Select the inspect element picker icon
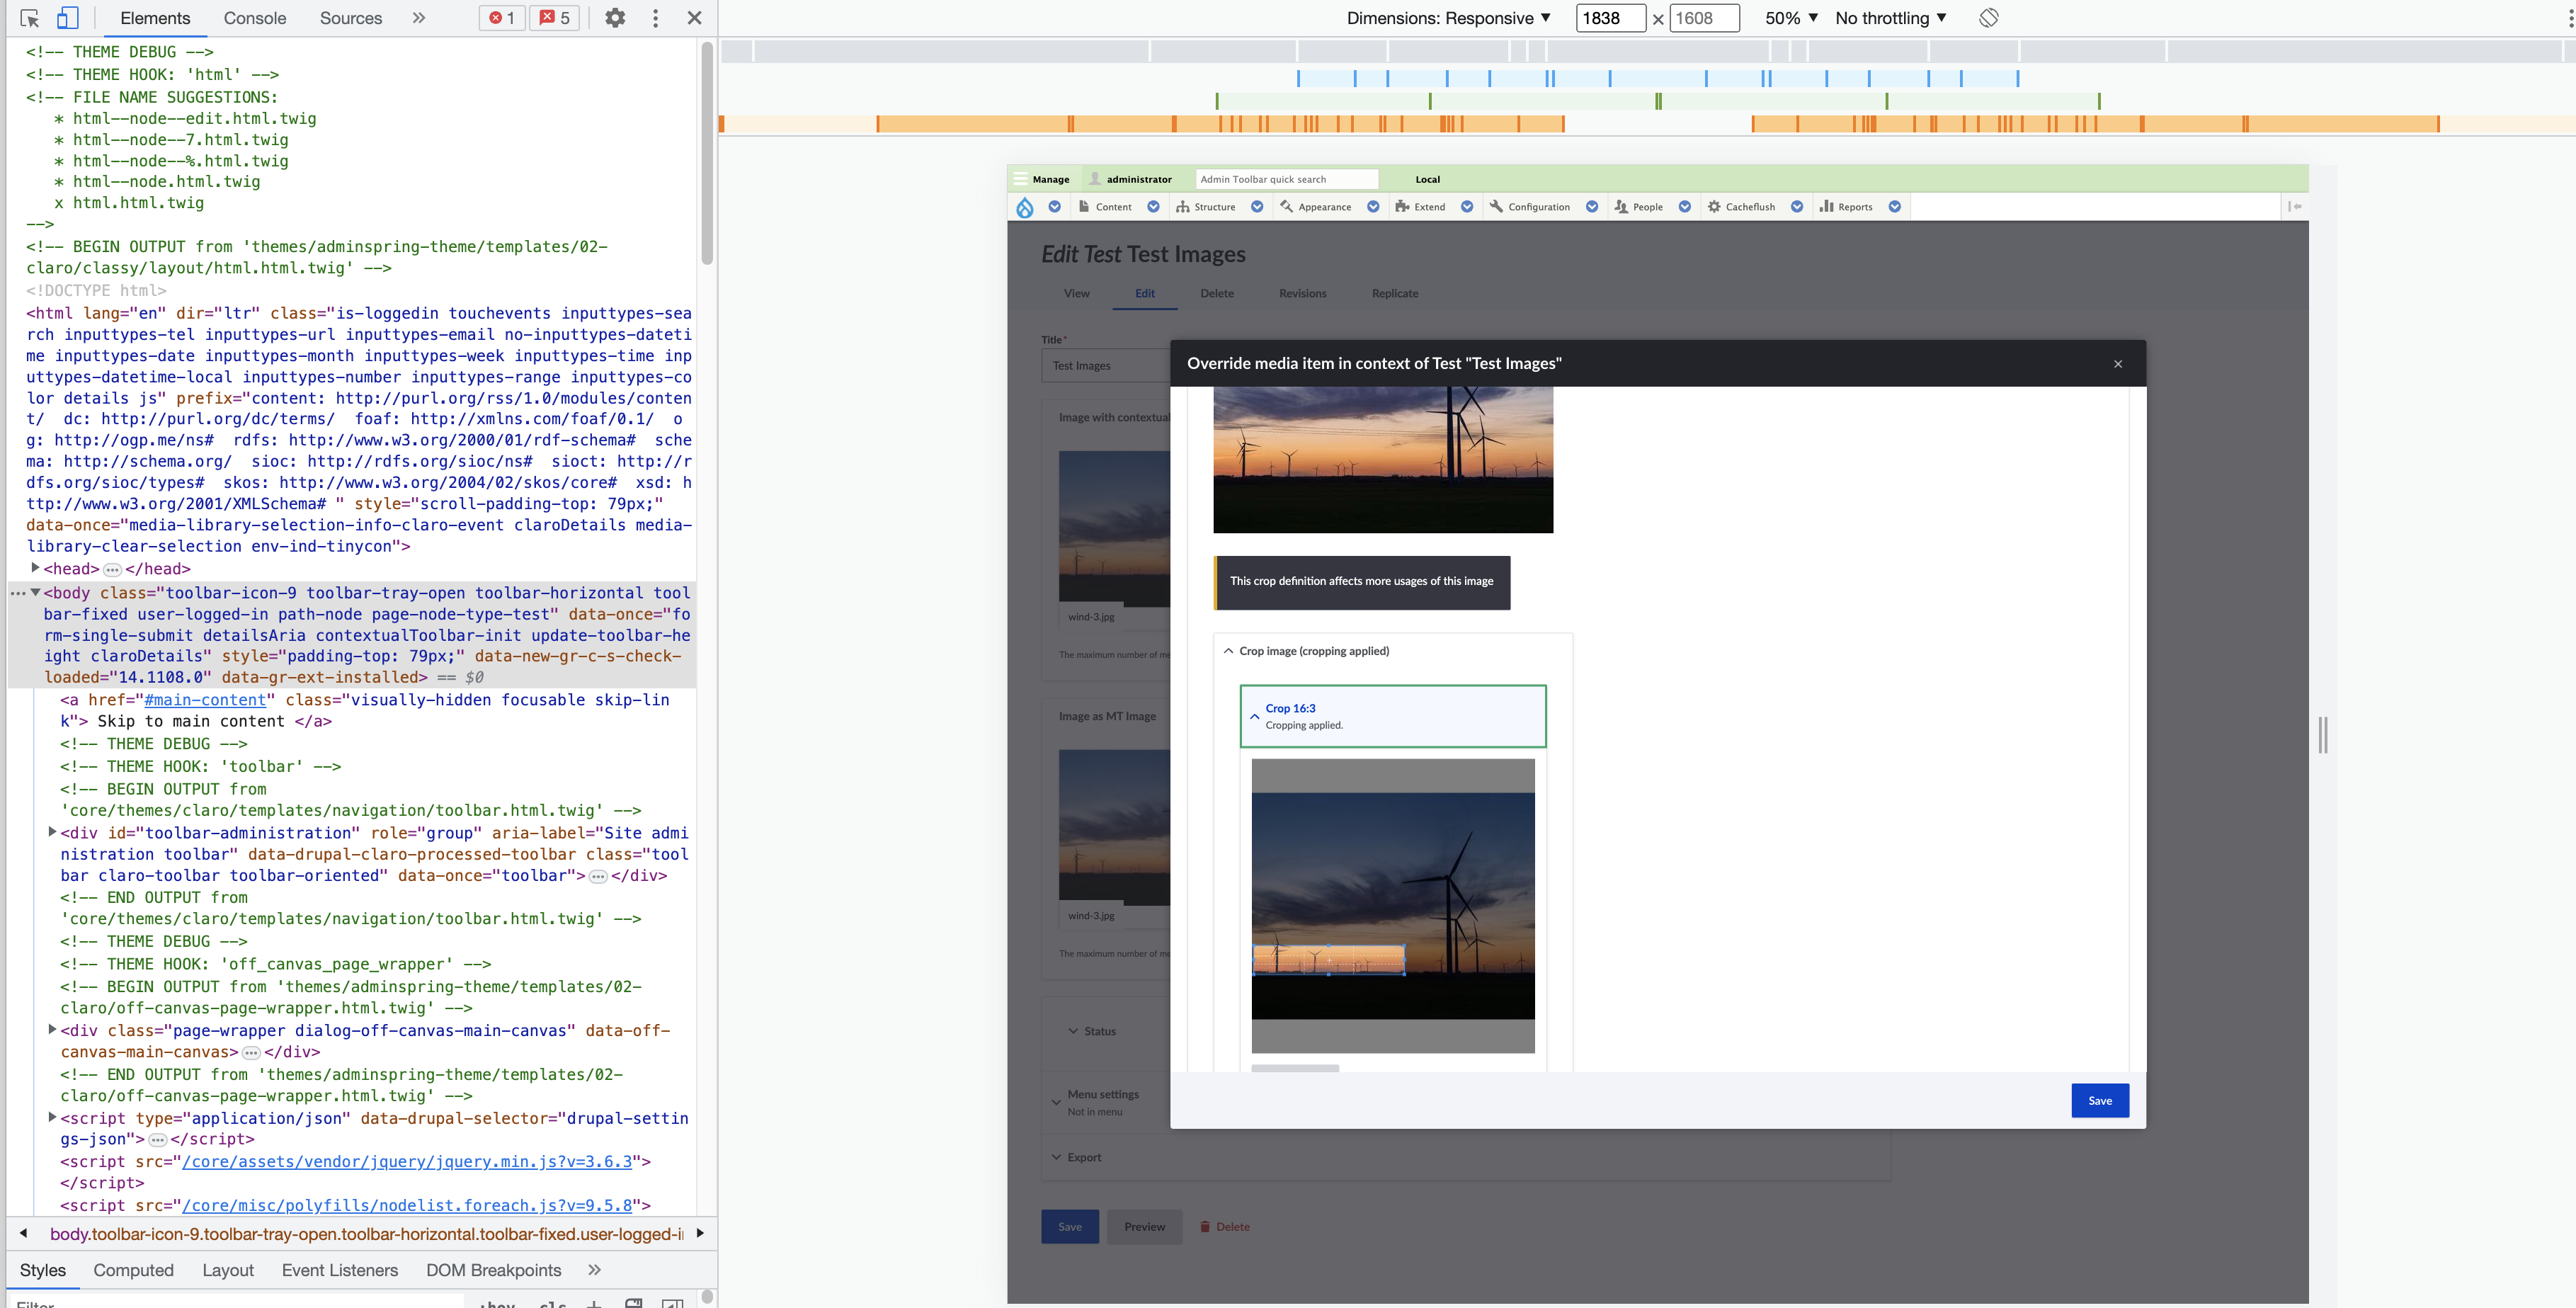This screenshot has height=1308, width=2576. (x=29, y=18)
